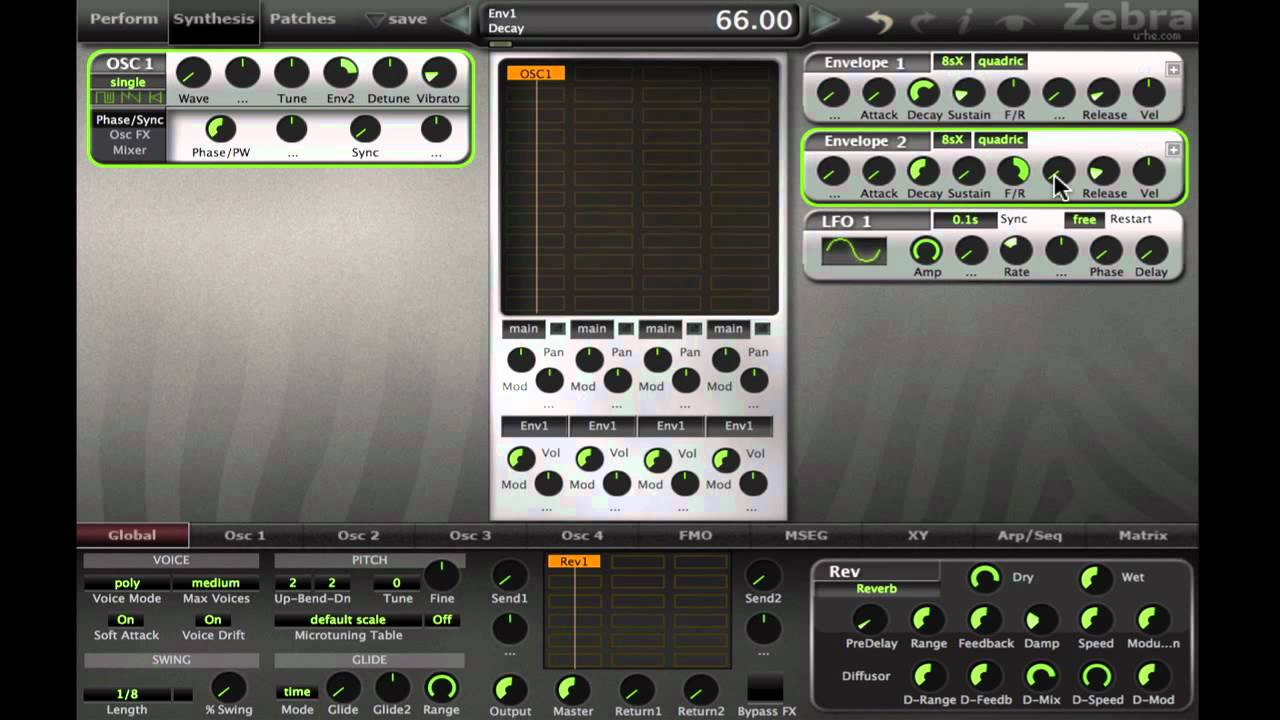
Task: Select the third waveform icon in OSC 1
Action: click(x=154, y=97)
